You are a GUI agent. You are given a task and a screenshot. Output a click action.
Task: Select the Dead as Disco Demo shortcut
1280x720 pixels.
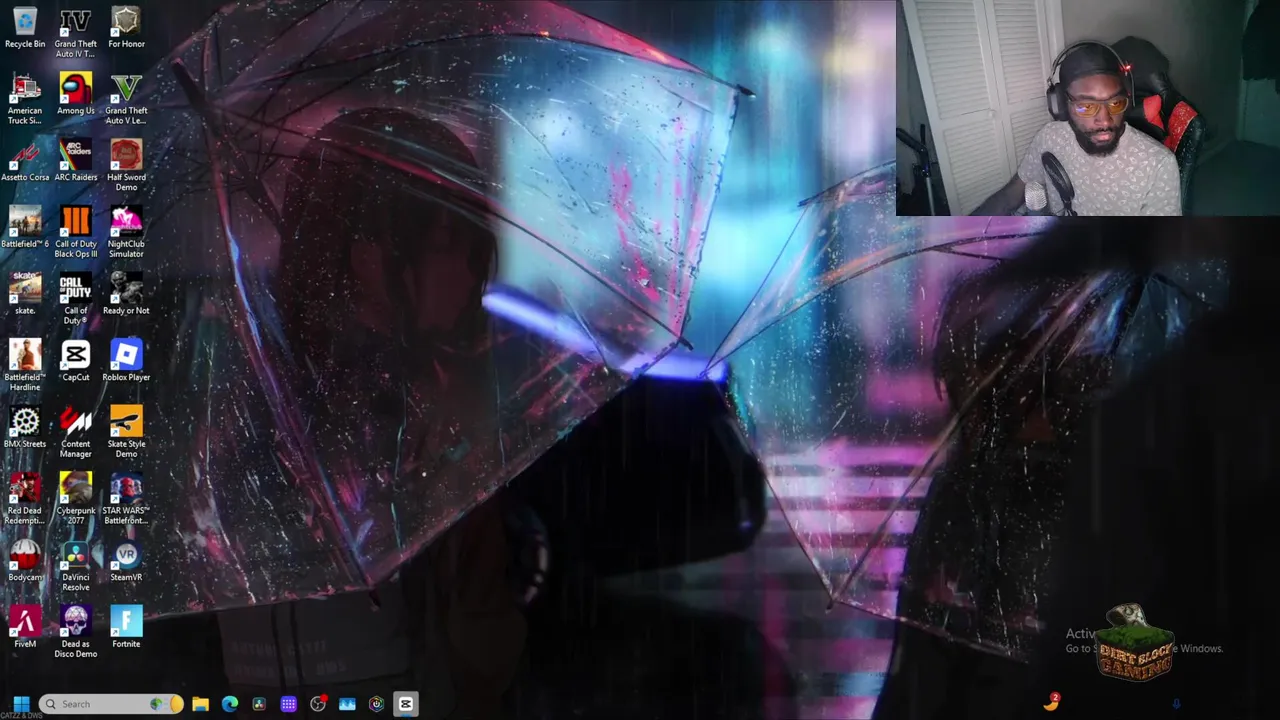[75, 632]
